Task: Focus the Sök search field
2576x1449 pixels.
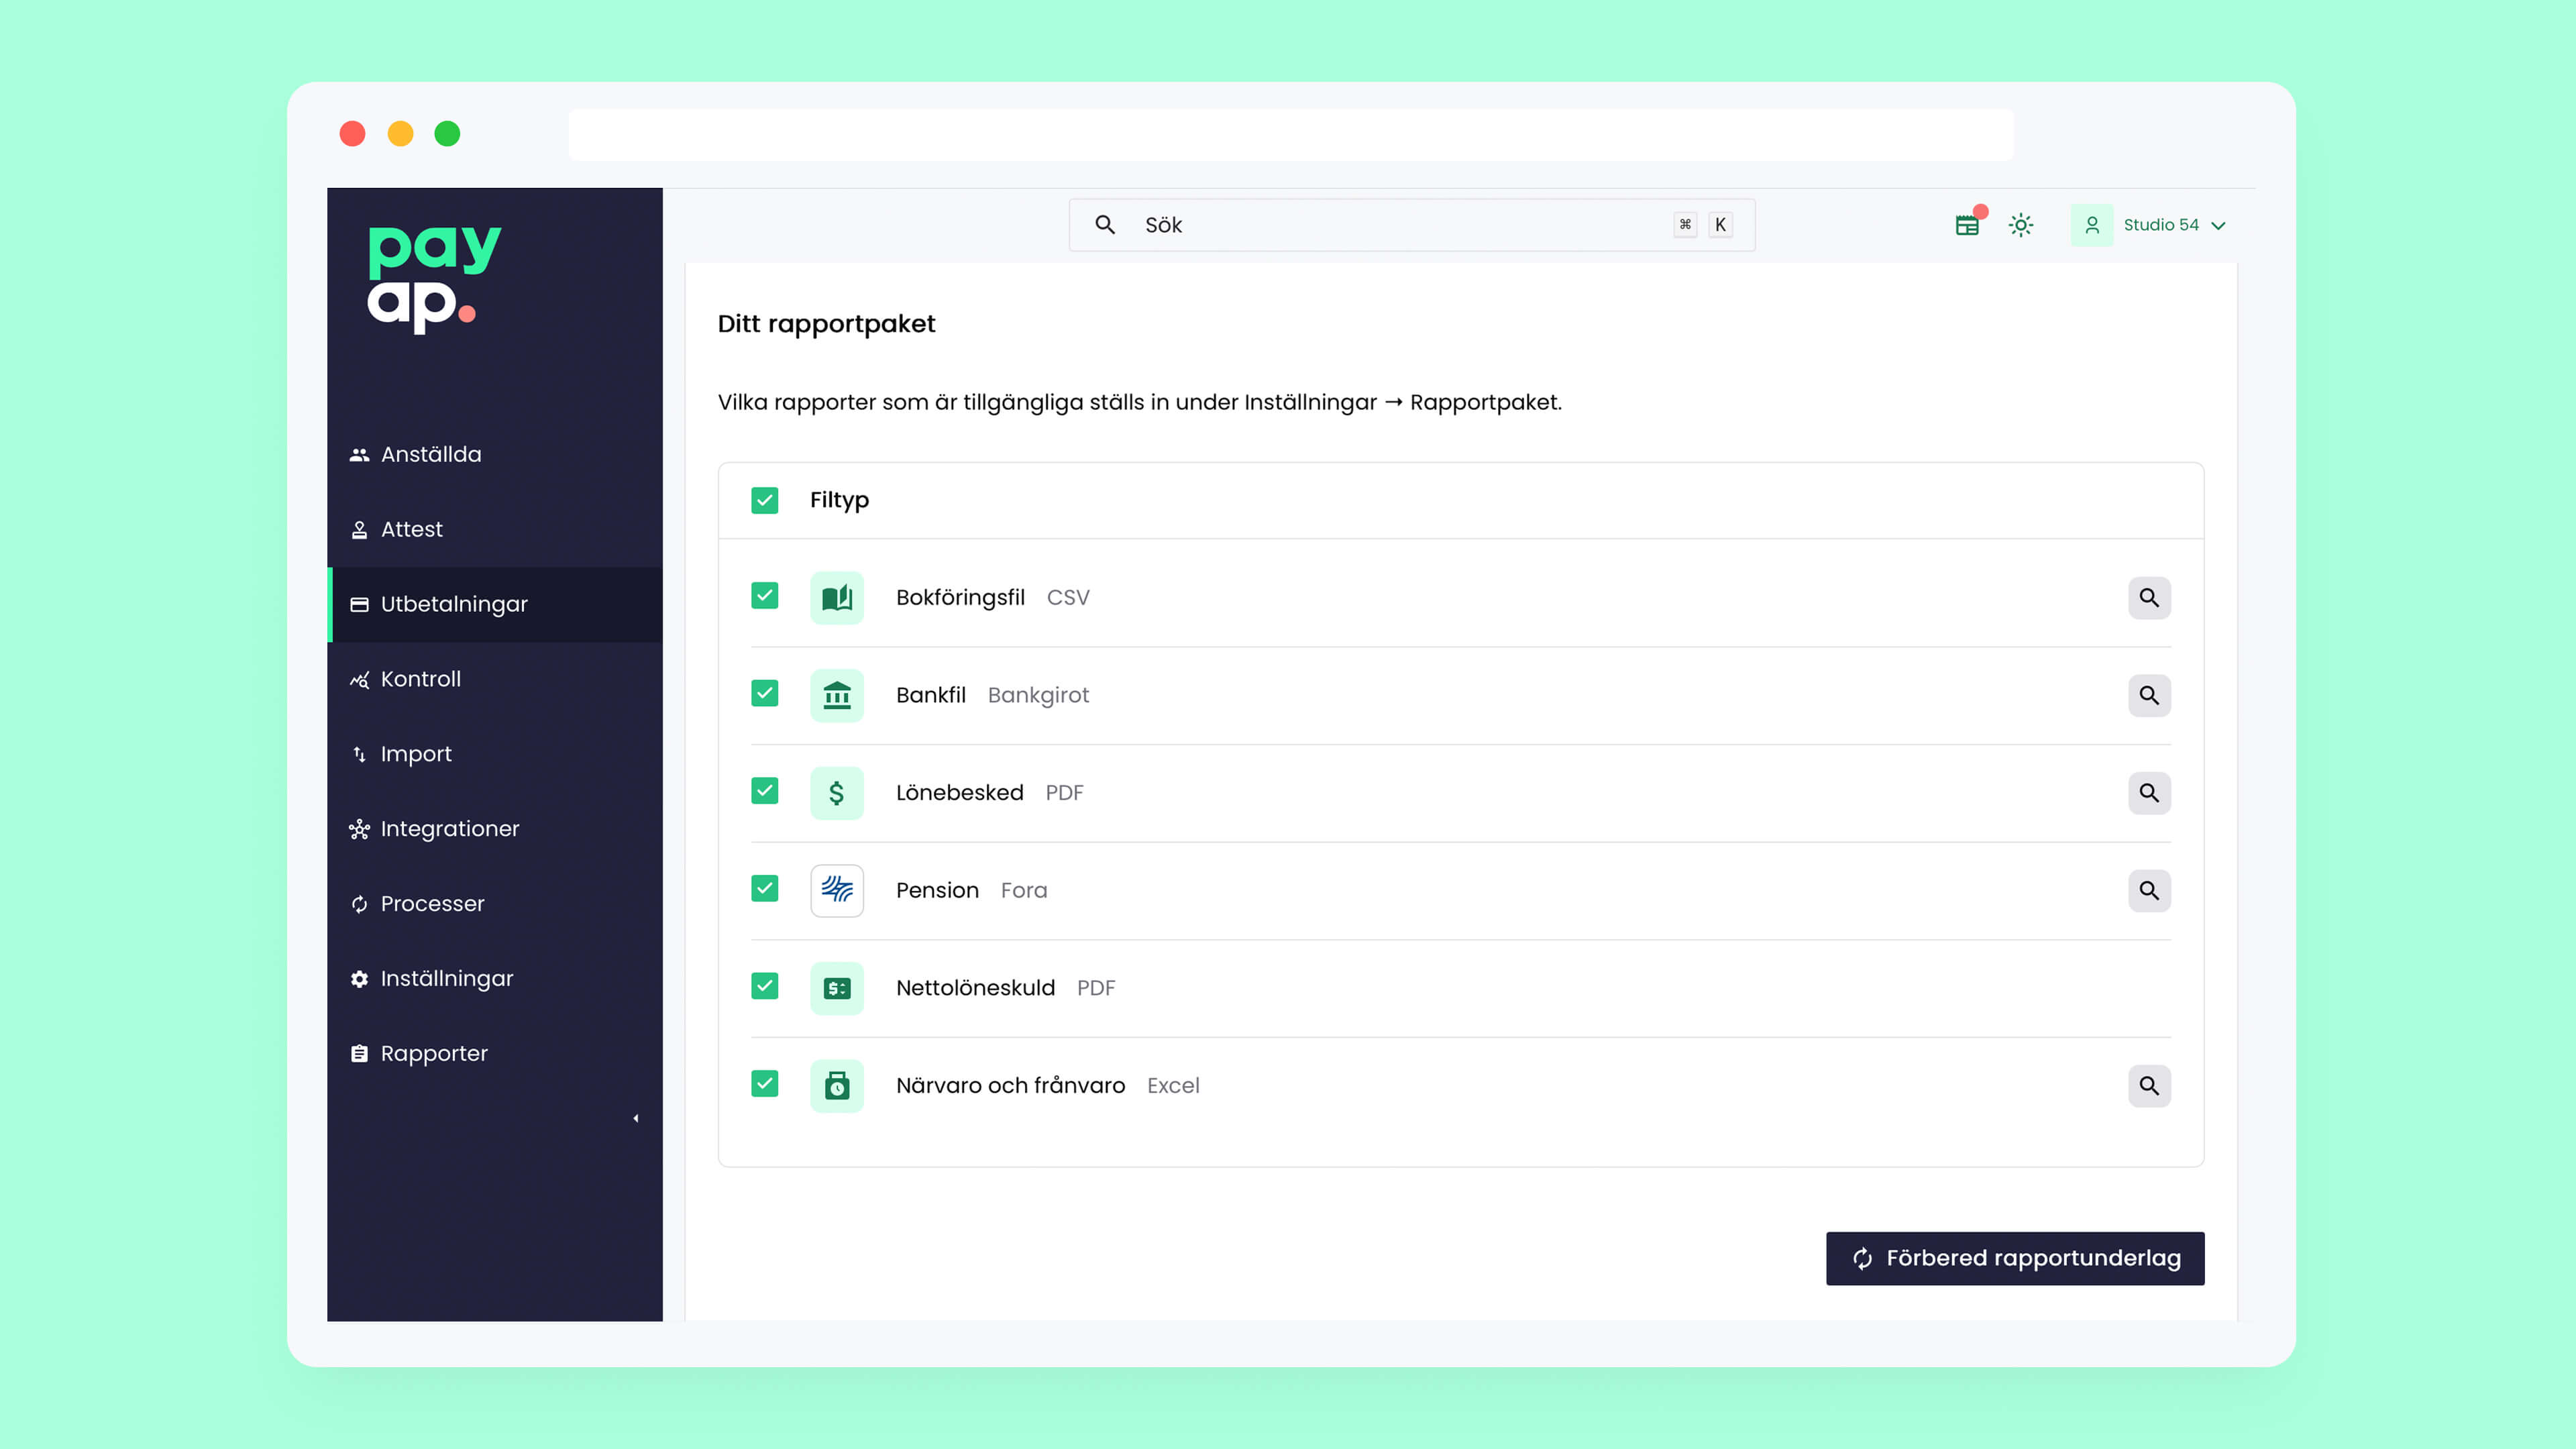Action: point(1400,225)
